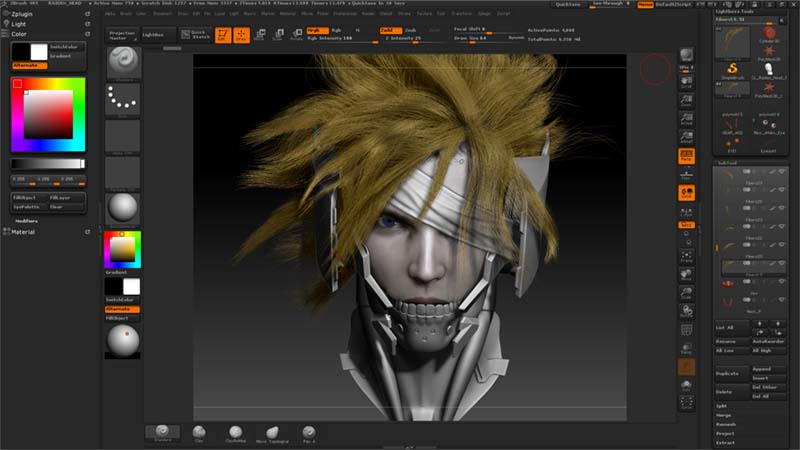Viewport: 800px width, 450px height.
Task: Click the Actual size icon
Action: [x=687, y=119]
